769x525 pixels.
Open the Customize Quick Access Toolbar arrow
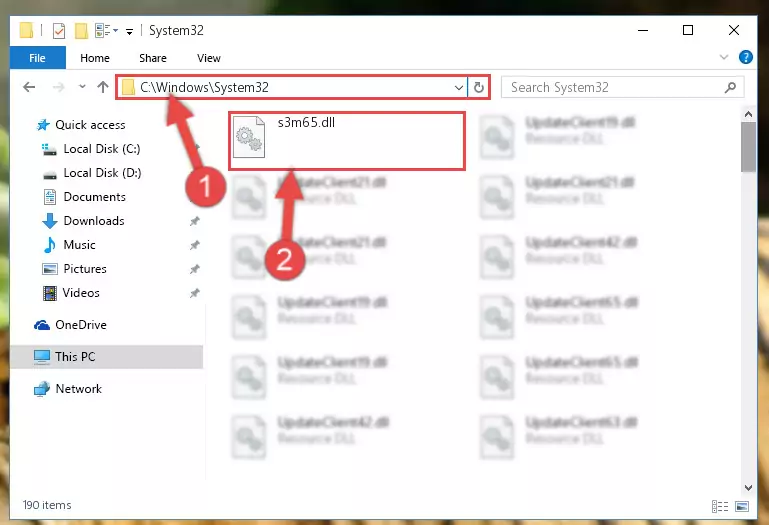[129, 31]
